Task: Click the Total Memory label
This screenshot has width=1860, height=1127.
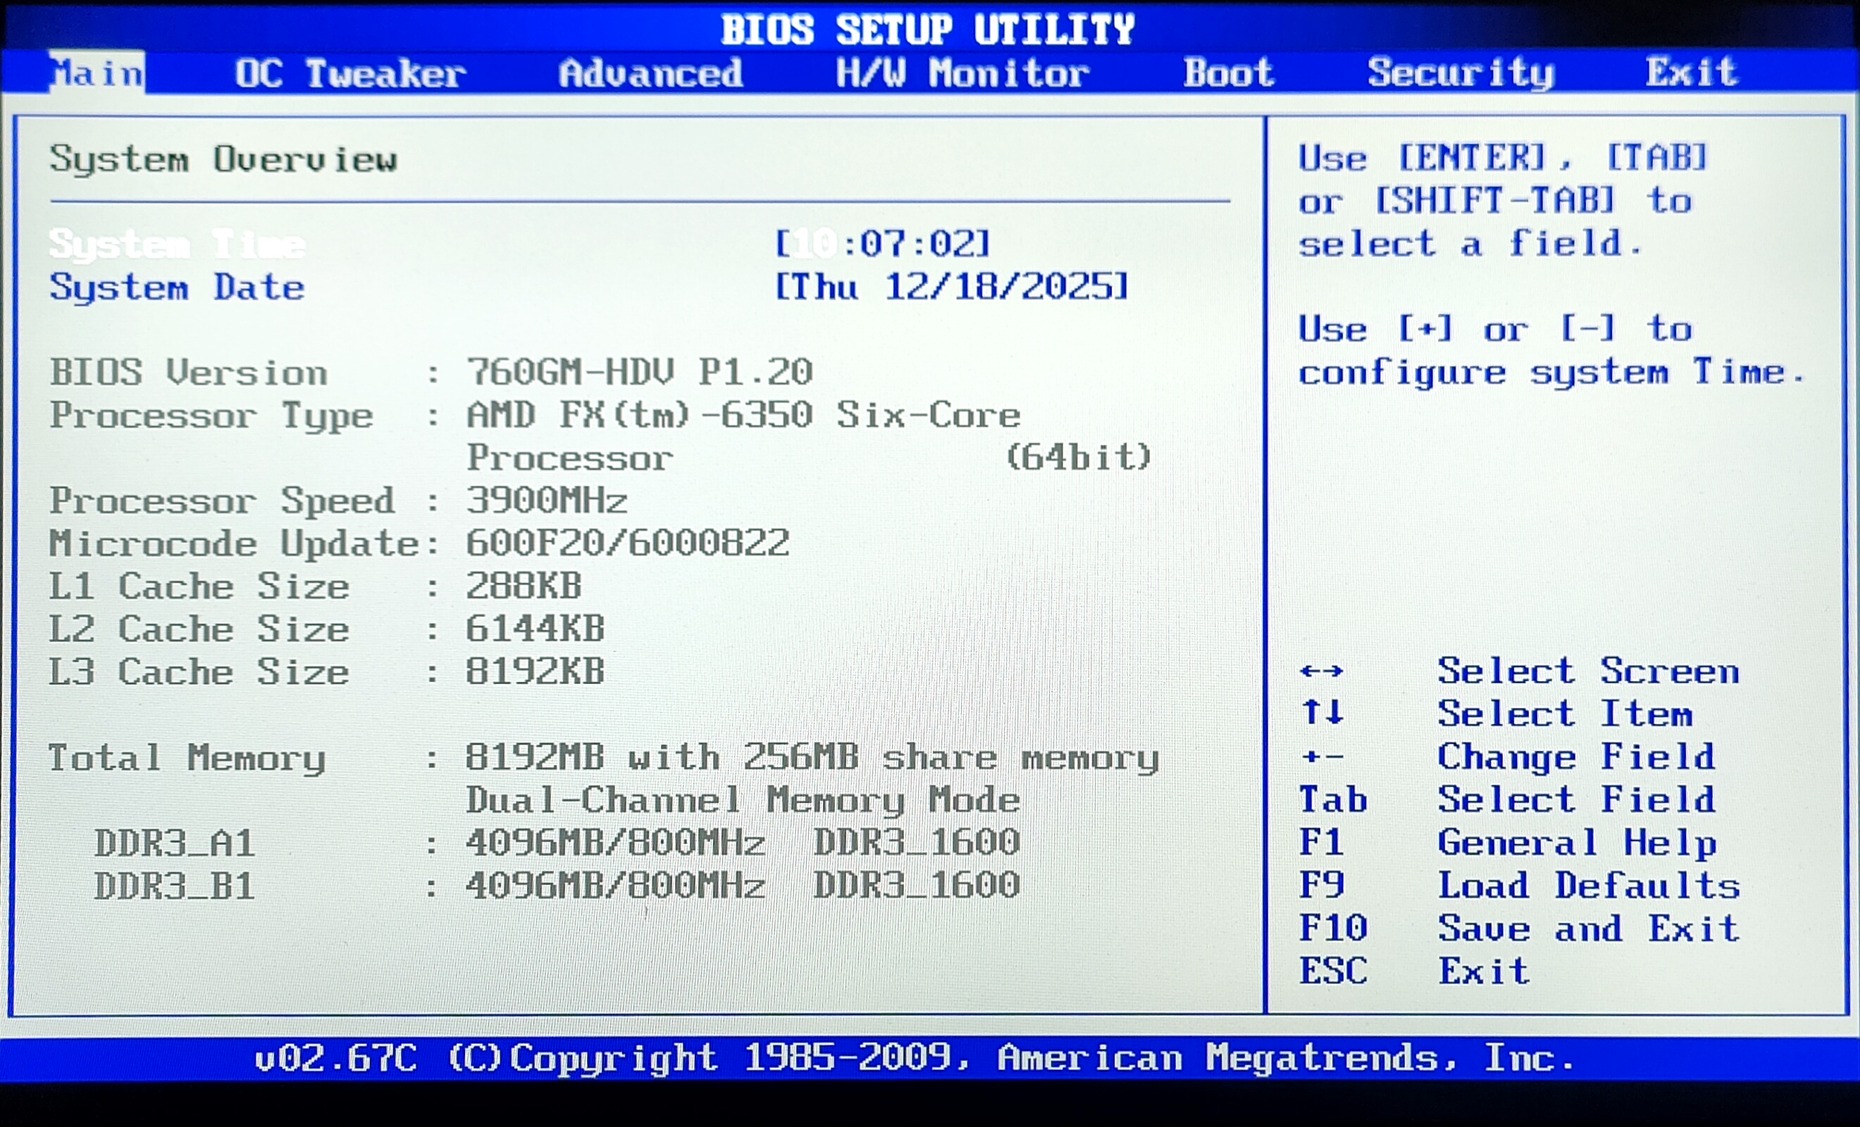Action: coord(188,759)
